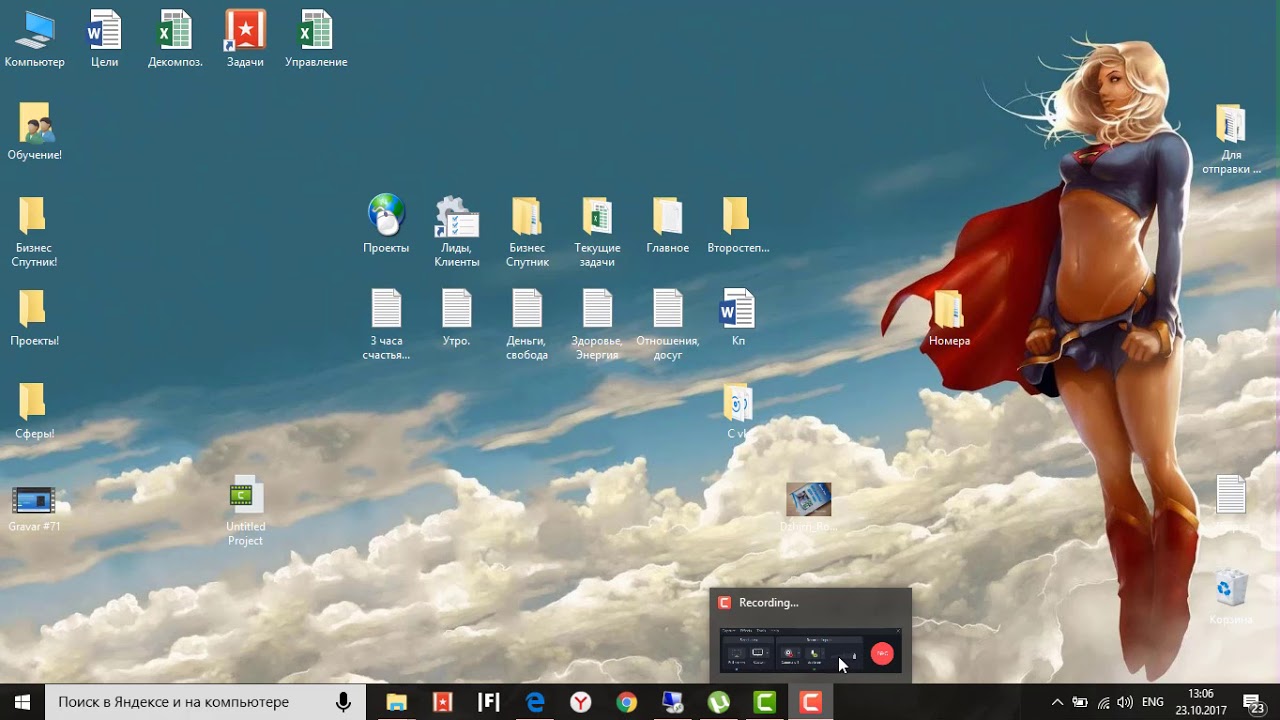
Task: Open File Explorer from the taskbar
Action: click(x=396, y=702)
